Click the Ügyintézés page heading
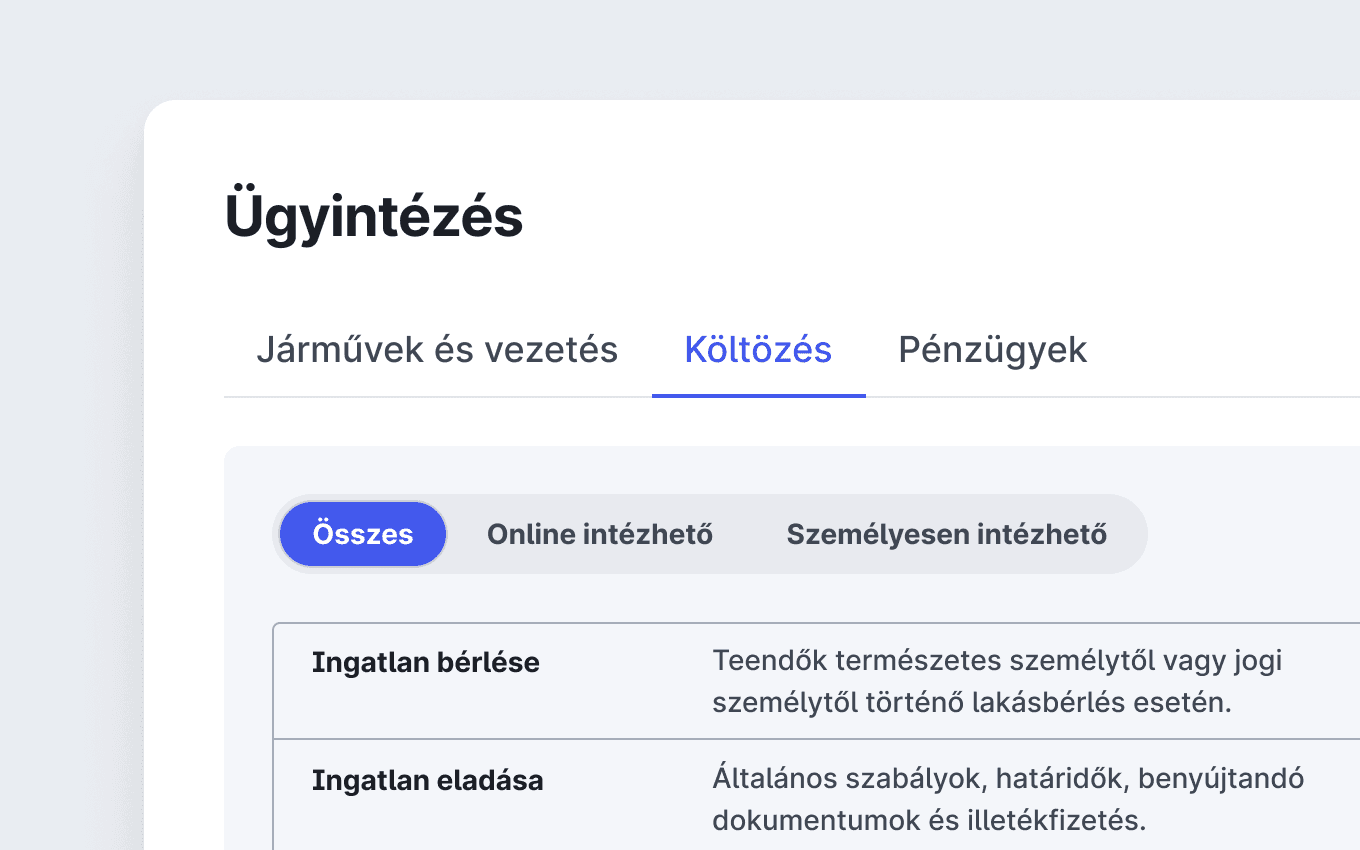The width and height of the screenshot is (1360, 850). coord(374,216)
